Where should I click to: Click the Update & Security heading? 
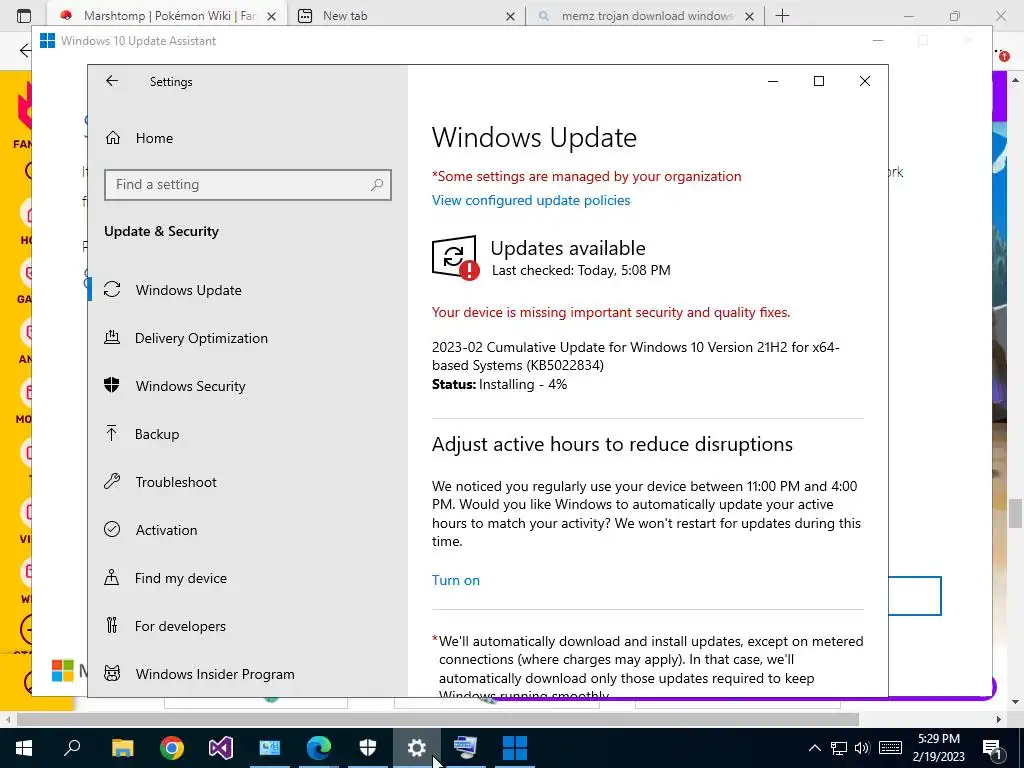(161, 231)
